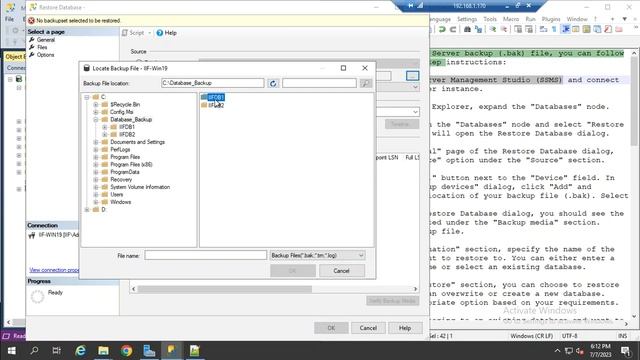Viewport: 640px width, 360px height.
Task: Toggle the highlighted Indent guide icon in Notepad++
Action: click(566, 29)
